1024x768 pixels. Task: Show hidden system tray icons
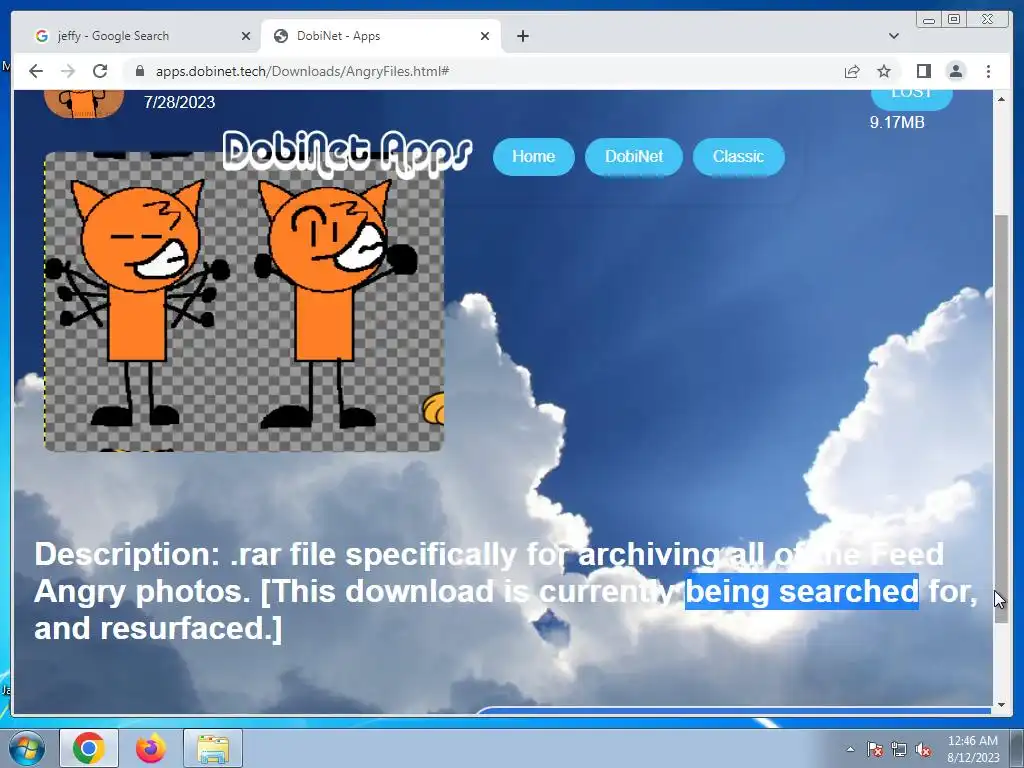pos(850,749)
